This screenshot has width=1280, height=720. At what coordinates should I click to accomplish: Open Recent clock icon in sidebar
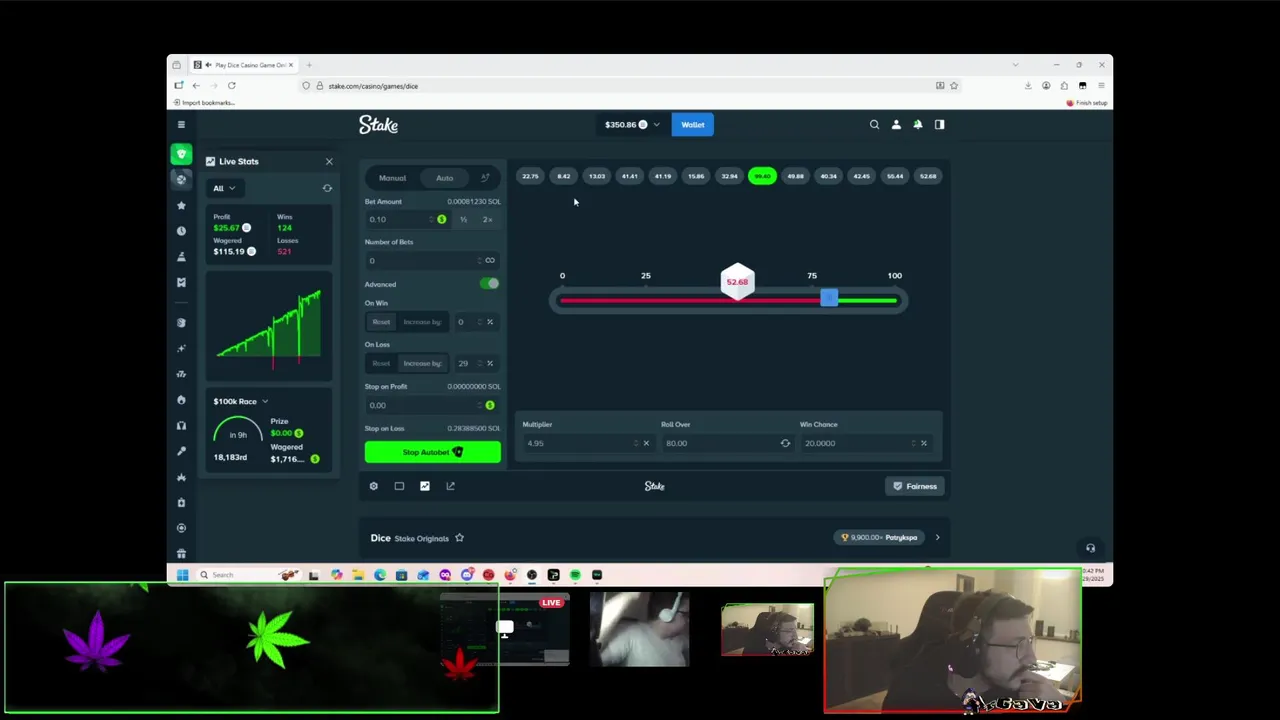181,231
